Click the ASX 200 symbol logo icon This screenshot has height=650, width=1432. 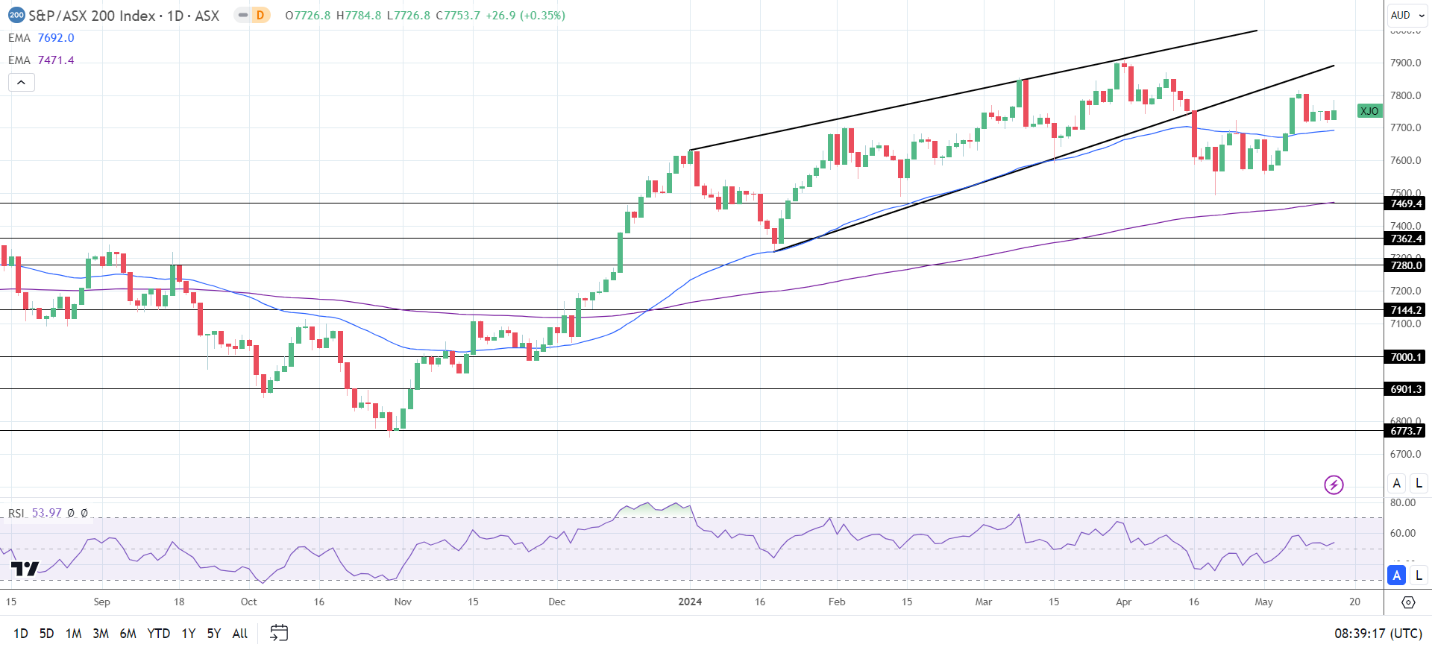pyautogui.click(x=18, y=15)
